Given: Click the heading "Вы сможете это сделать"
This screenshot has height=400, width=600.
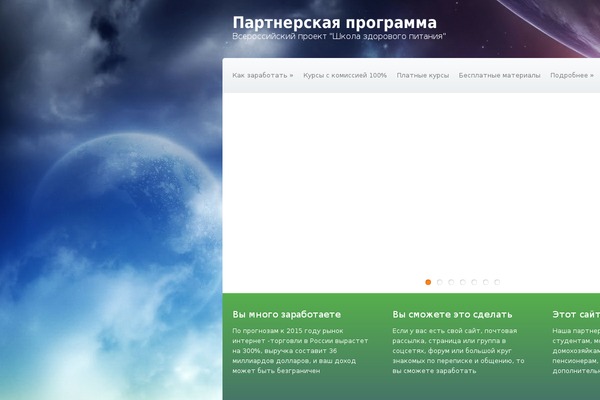Looking at the screenshot, I should (452, 315).
